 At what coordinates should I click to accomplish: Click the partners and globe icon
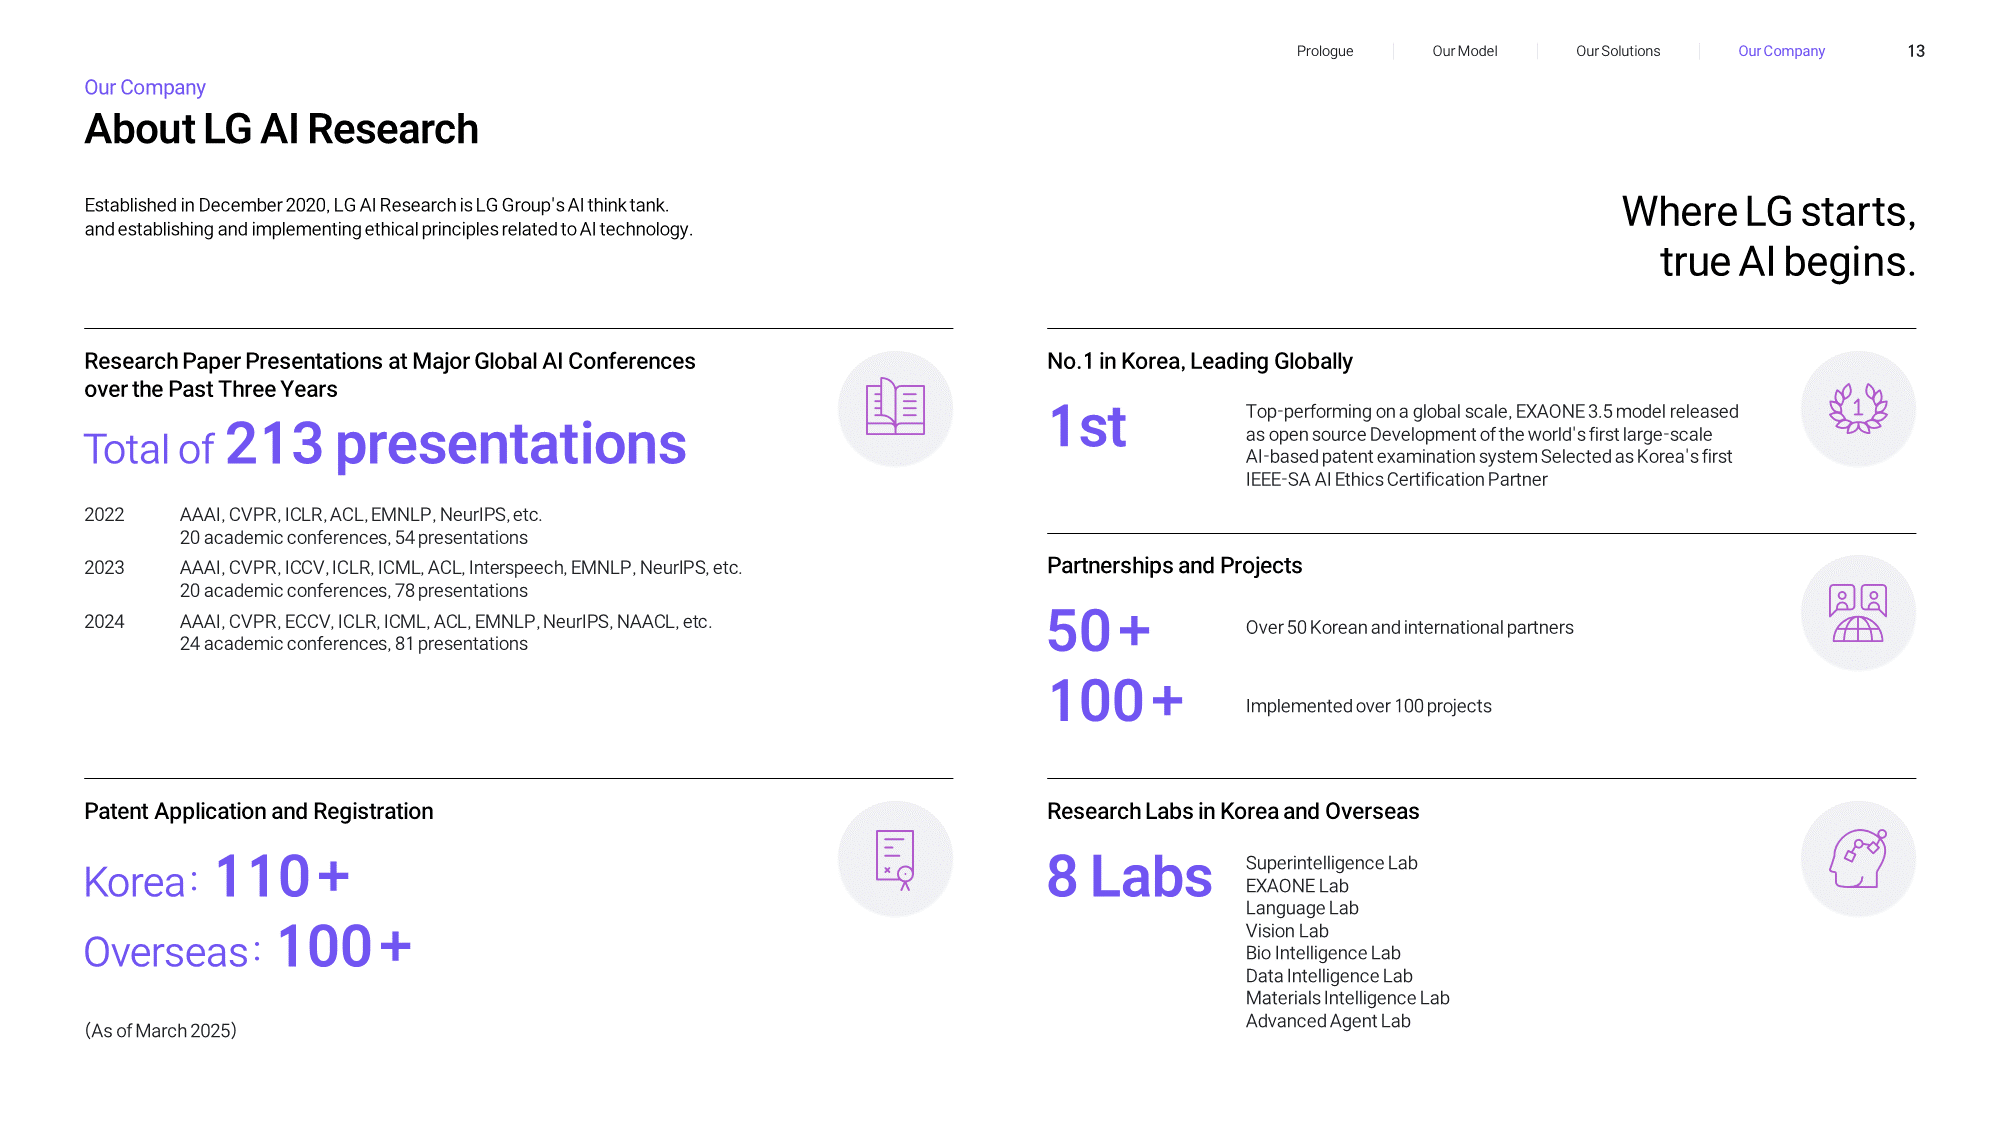[x=1858, y=613]
